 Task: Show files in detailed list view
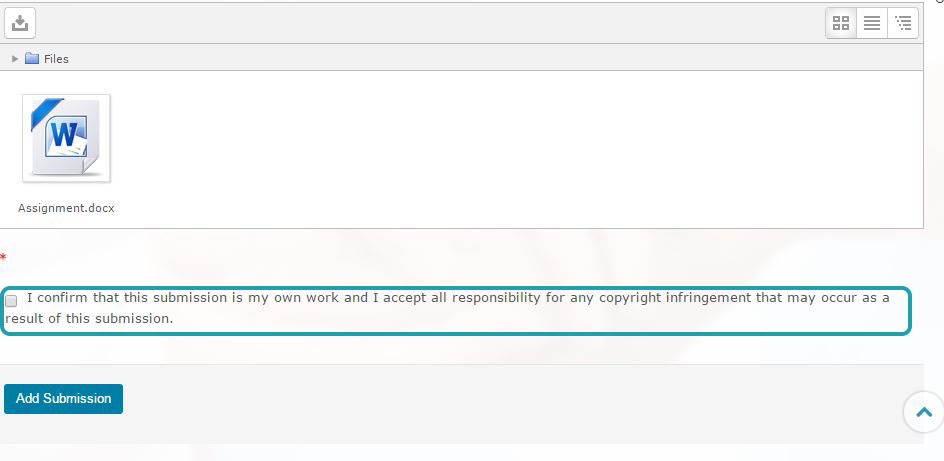pyautogui.click(x=872, y=23)
